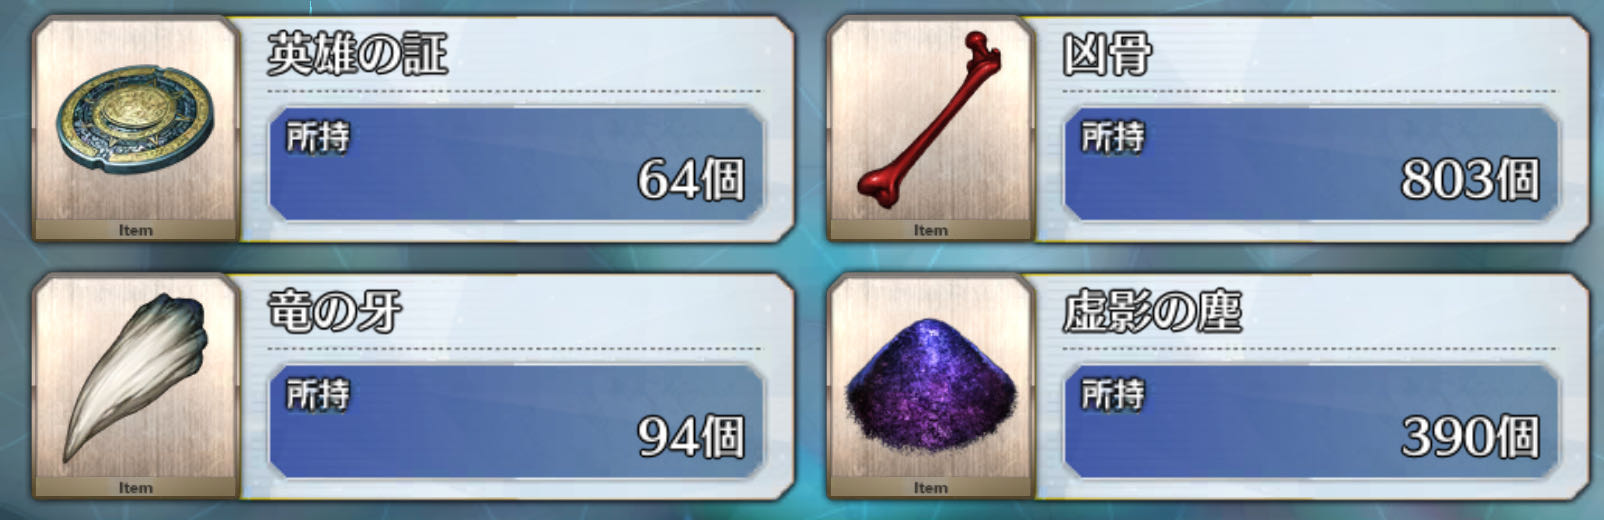Click the 凶骨 item title

[1106, 54]
